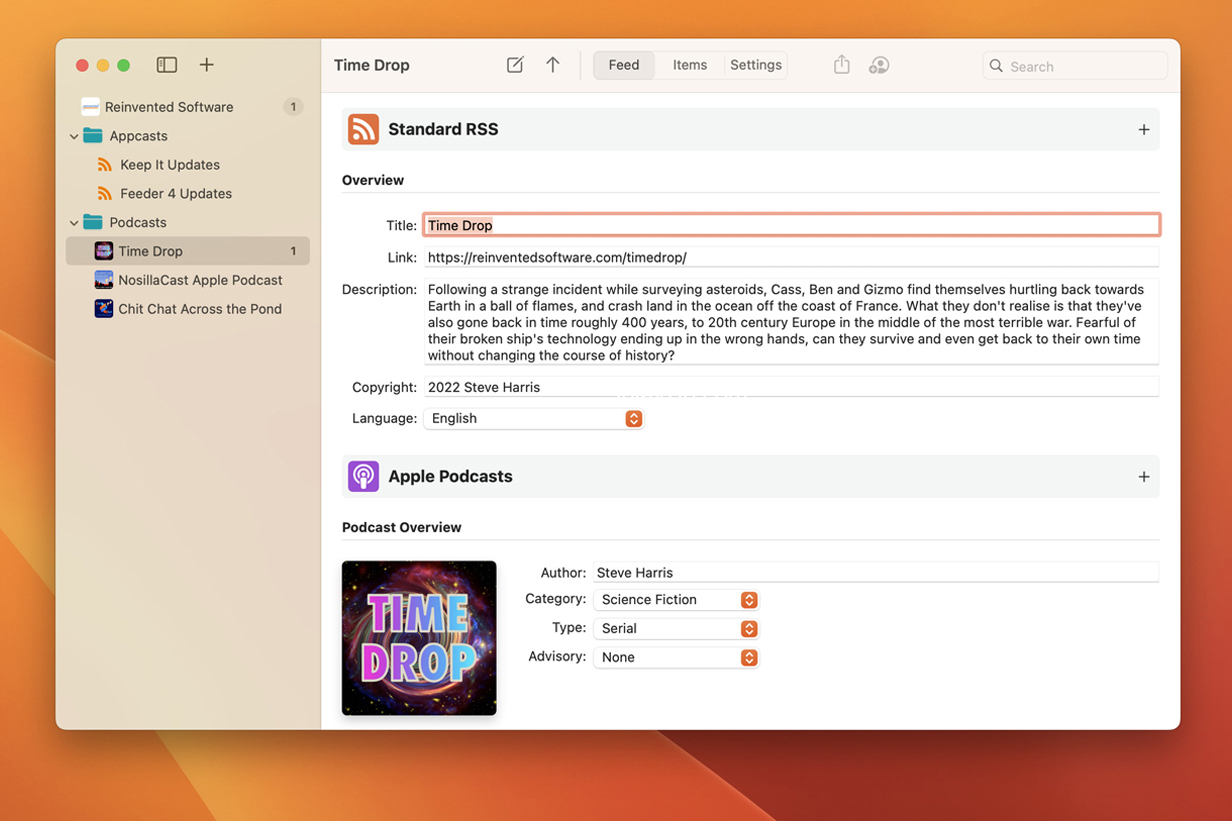Collapse the Appcasts folder chevron

(74, 136)
